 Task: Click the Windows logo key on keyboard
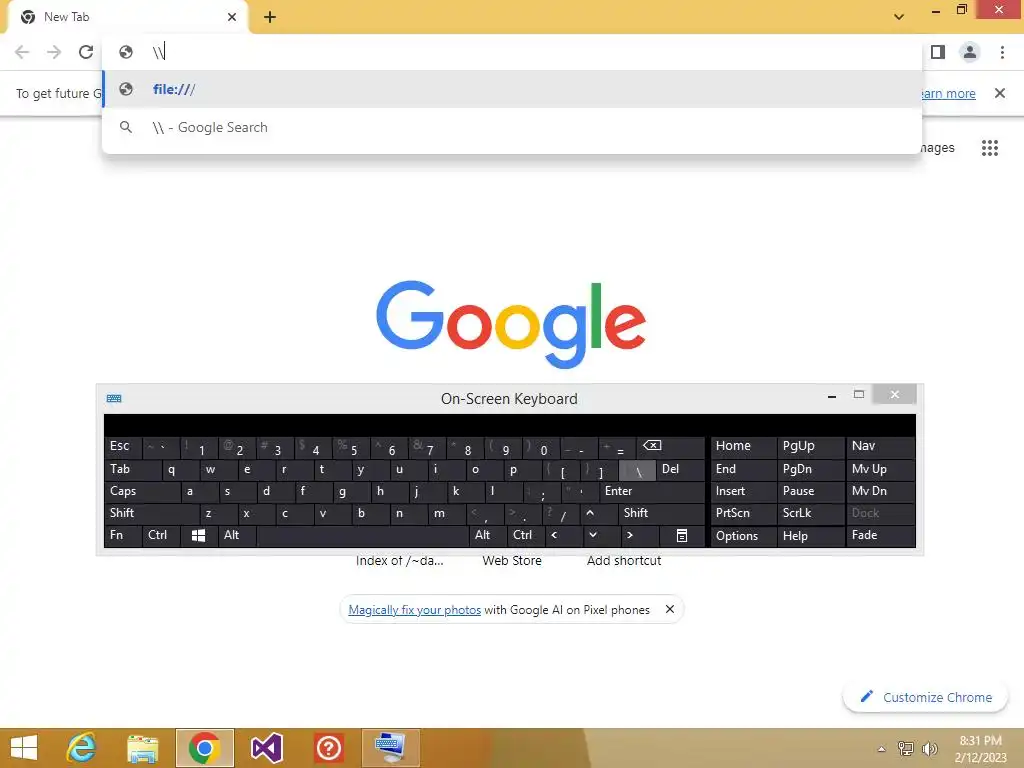[199, 536]
